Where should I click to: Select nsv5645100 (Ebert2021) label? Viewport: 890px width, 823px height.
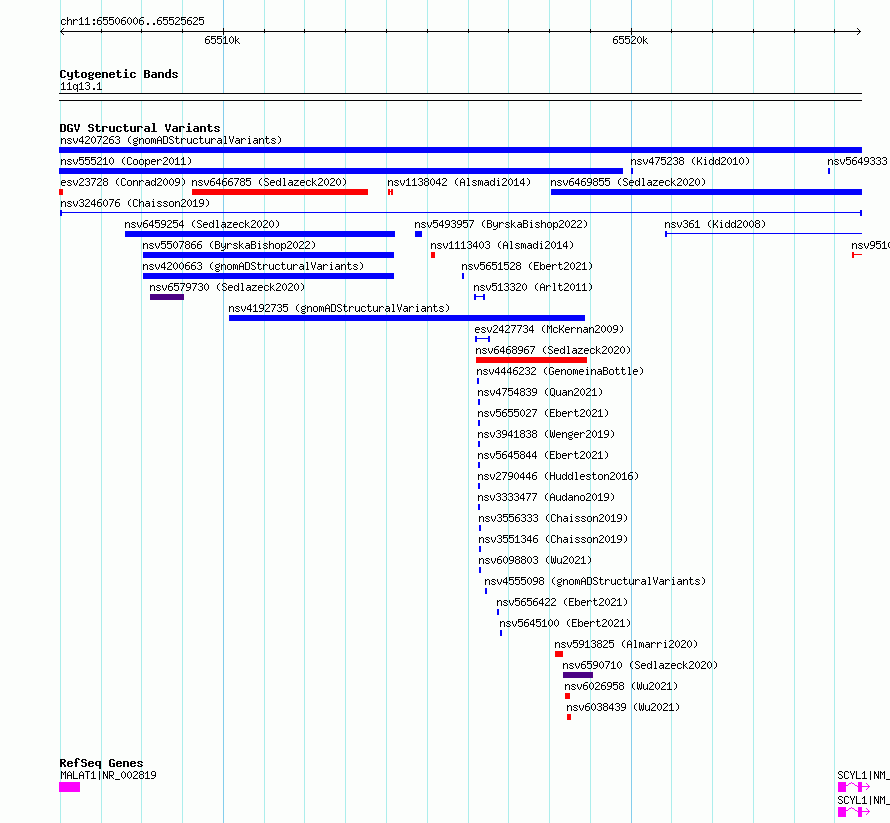(565, 623)
